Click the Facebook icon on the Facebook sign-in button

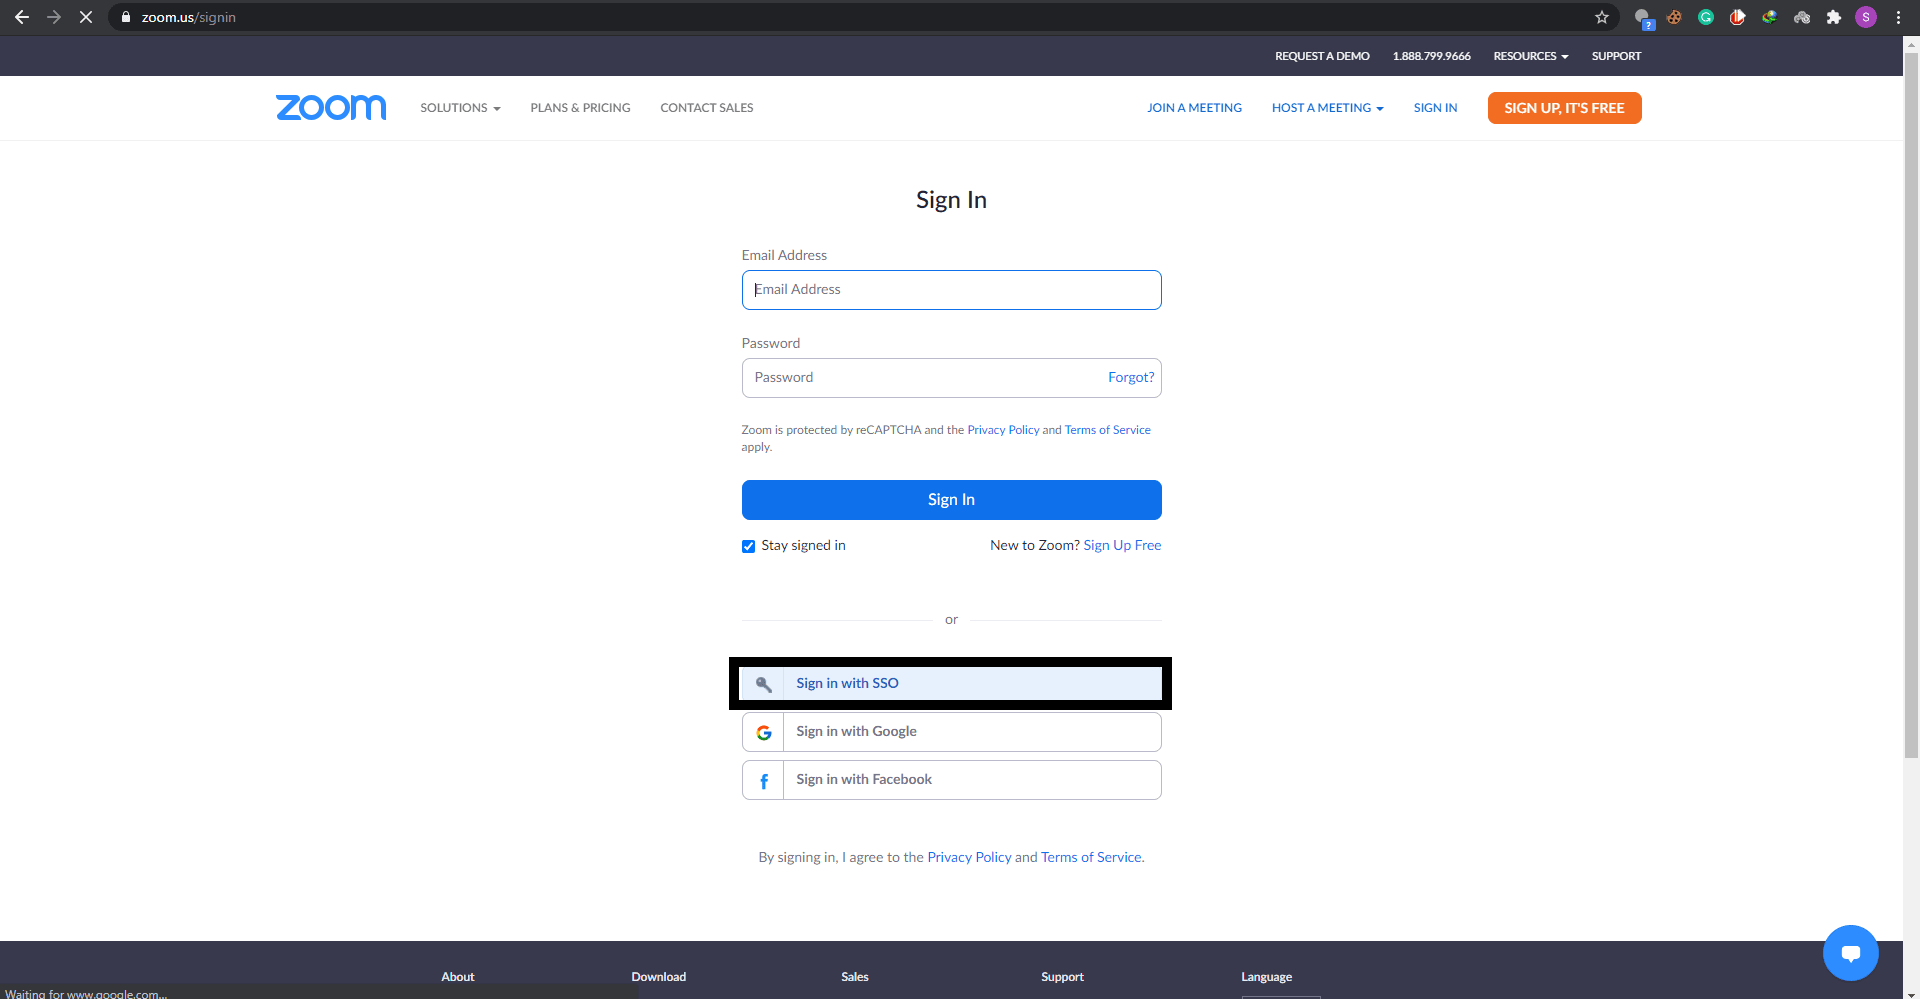[764, 780]
